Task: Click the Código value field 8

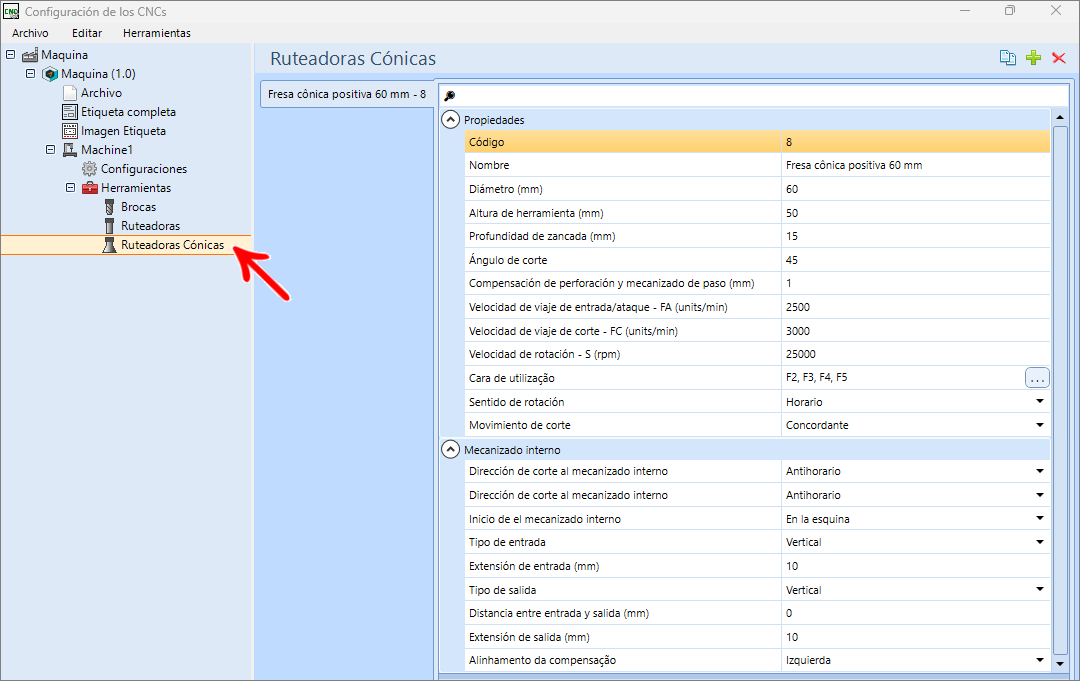Action: pos(915,142)
